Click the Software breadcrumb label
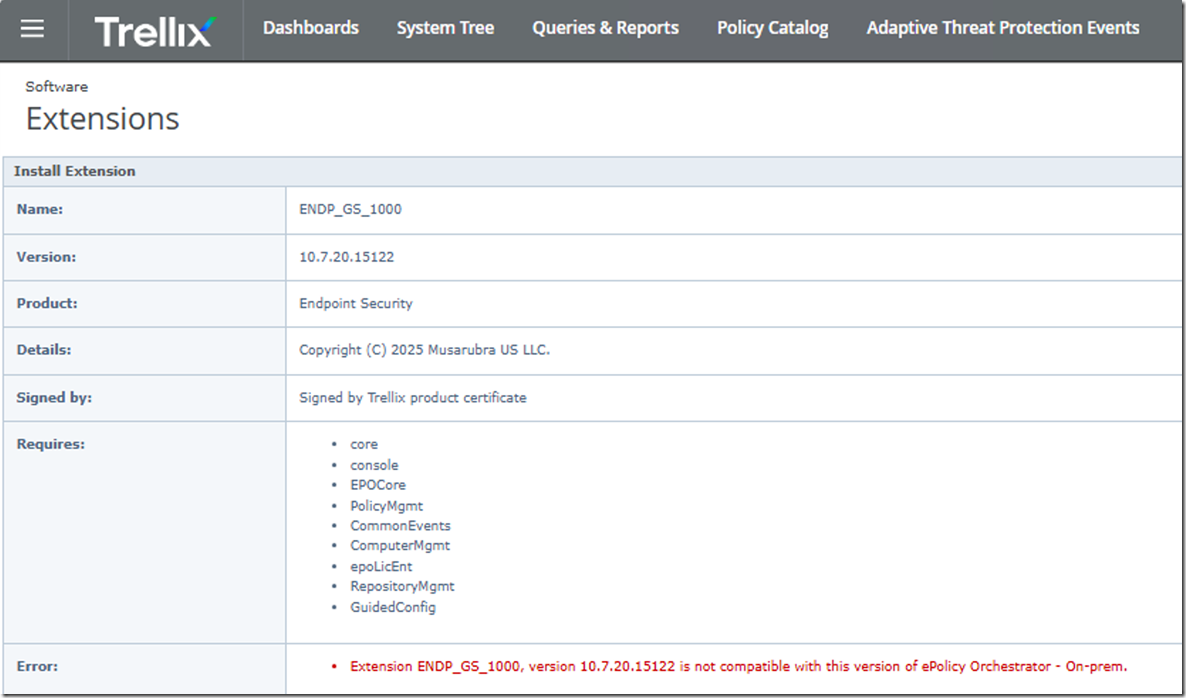The height and width of the screenshot is (698, 1186). pyautogui.click(x=57, y=87)
